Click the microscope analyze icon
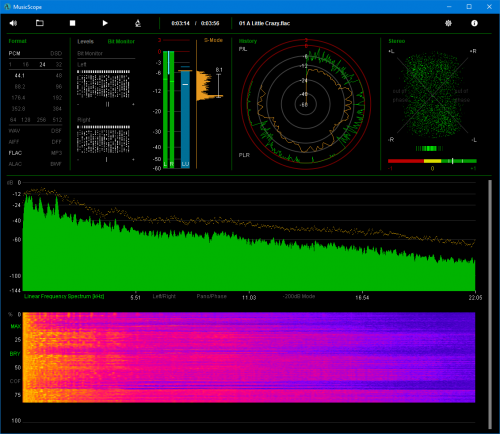500x434 pixels. pos(138,23)
